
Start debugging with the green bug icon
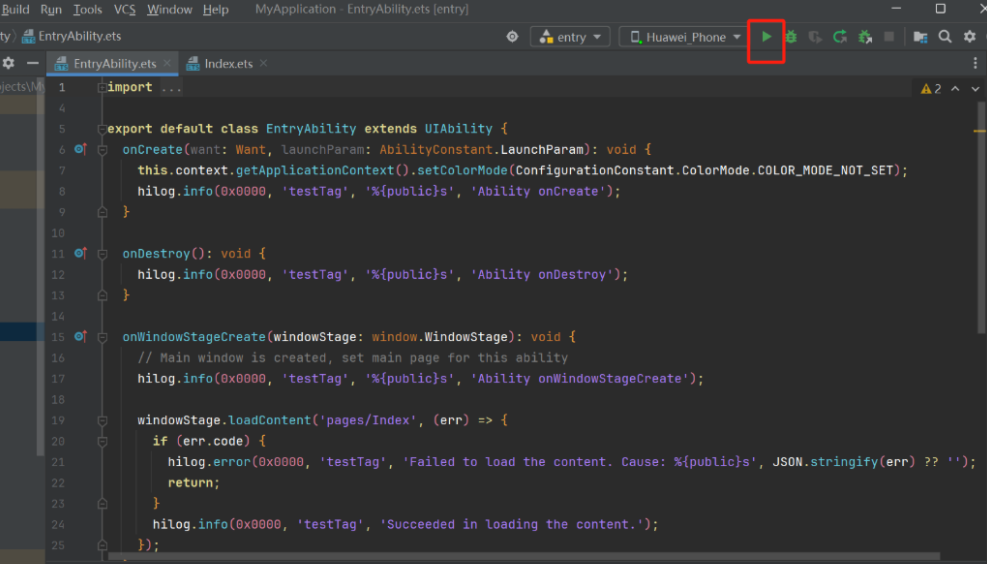tap(791, 37)
